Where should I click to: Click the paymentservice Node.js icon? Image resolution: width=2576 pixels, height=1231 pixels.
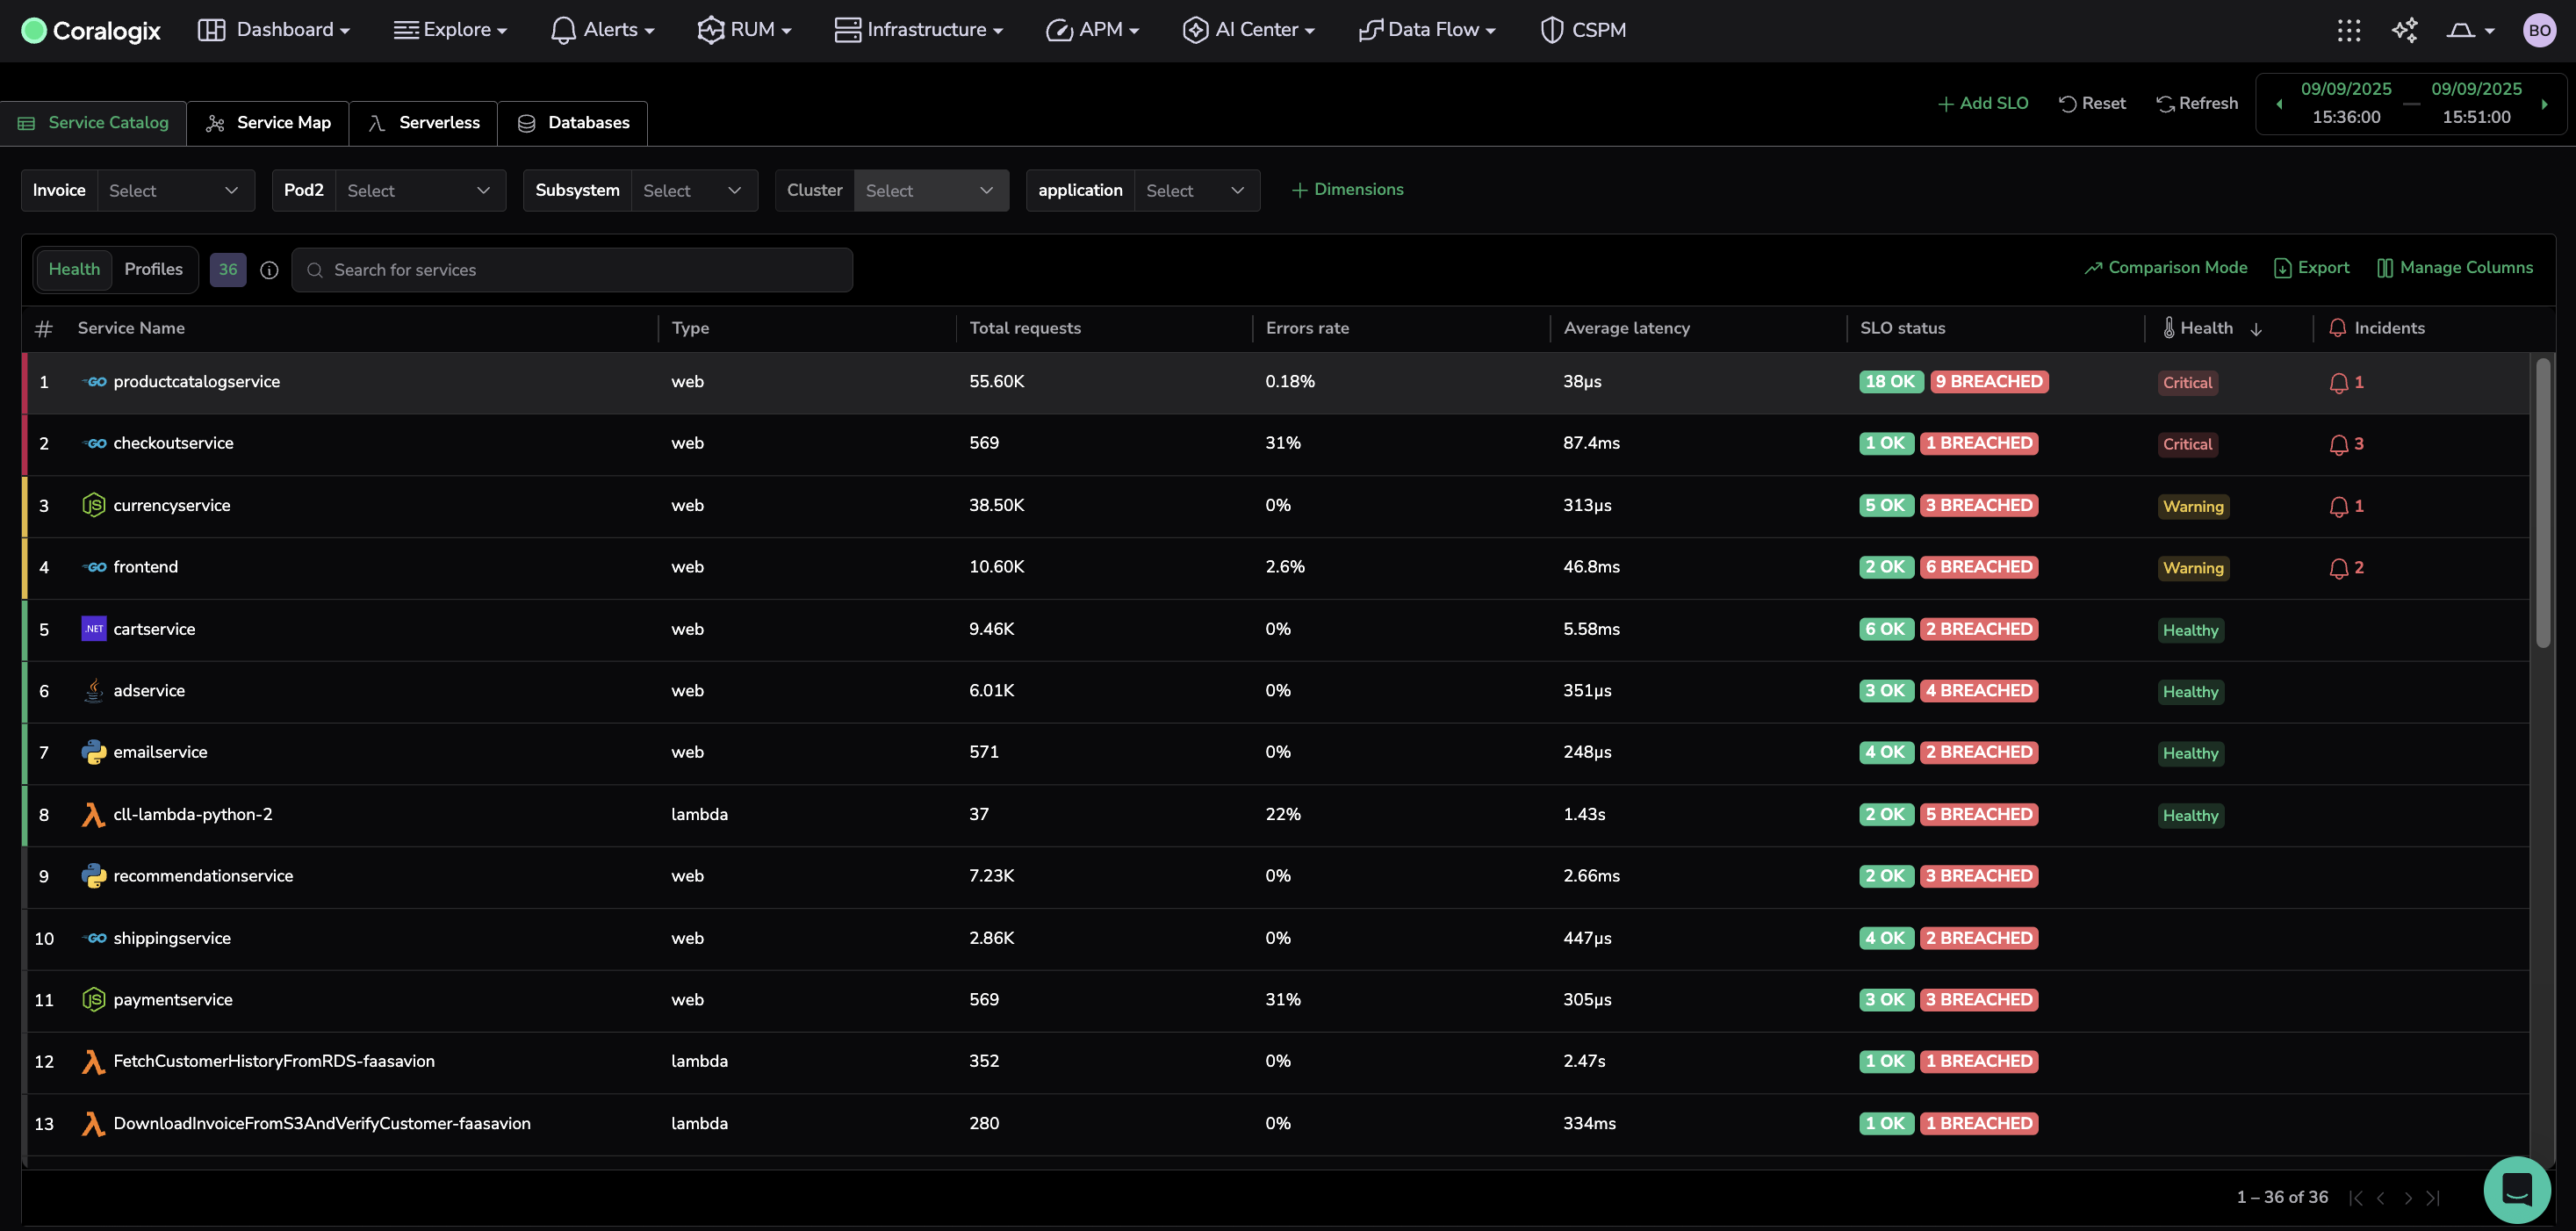(x=94, y=999)
